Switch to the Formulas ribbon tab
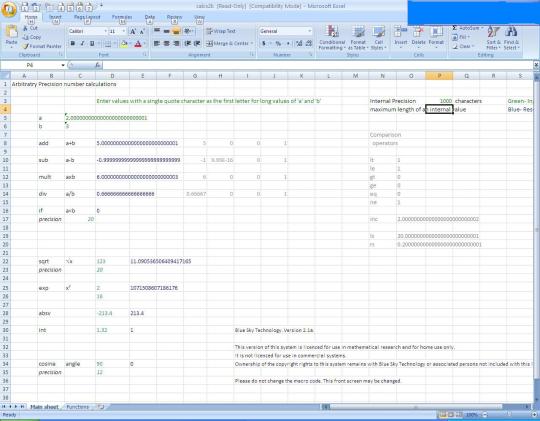540x421 pixels. pos(122,17)
